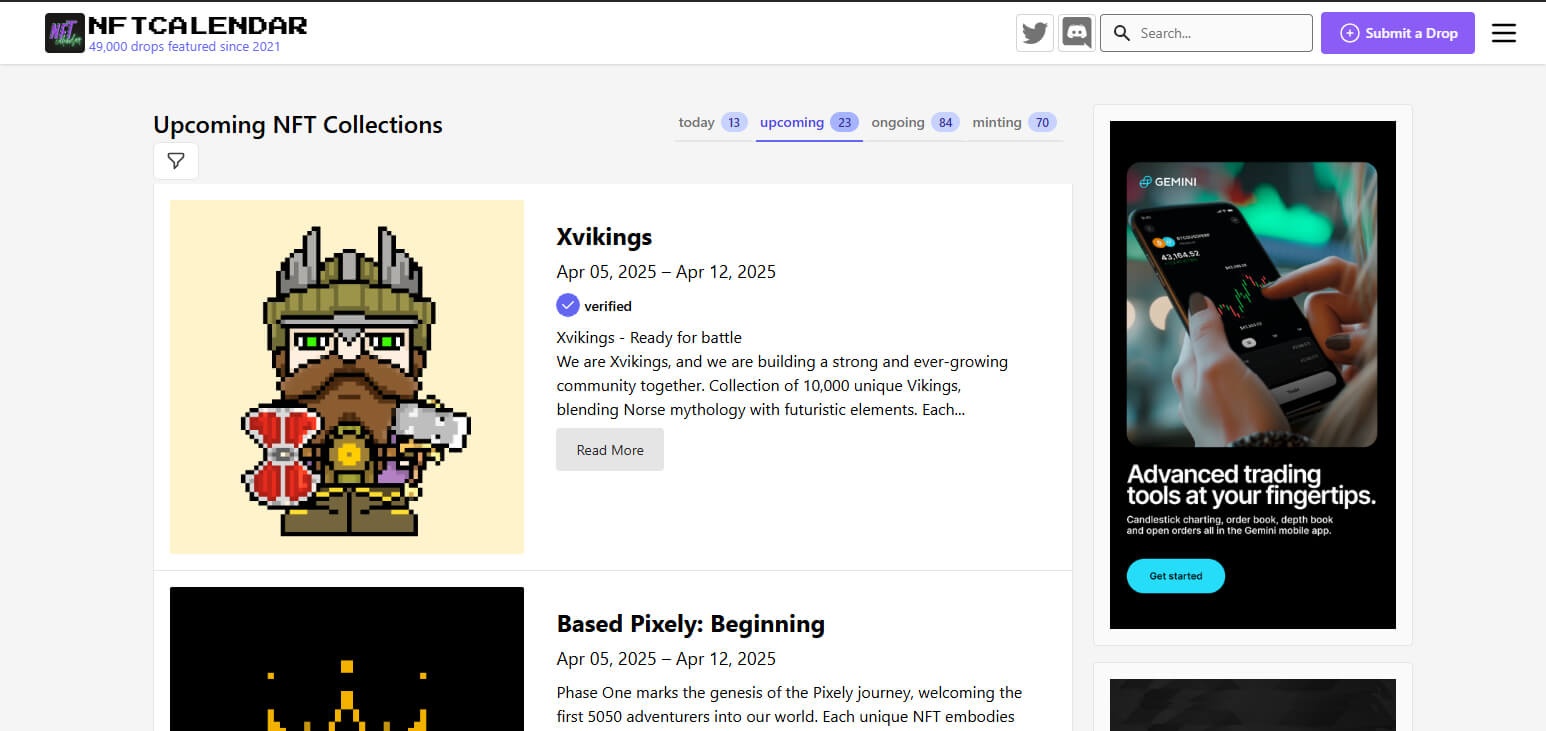
Task: Click the verified checkmark badge
Action: pos(568,305)
